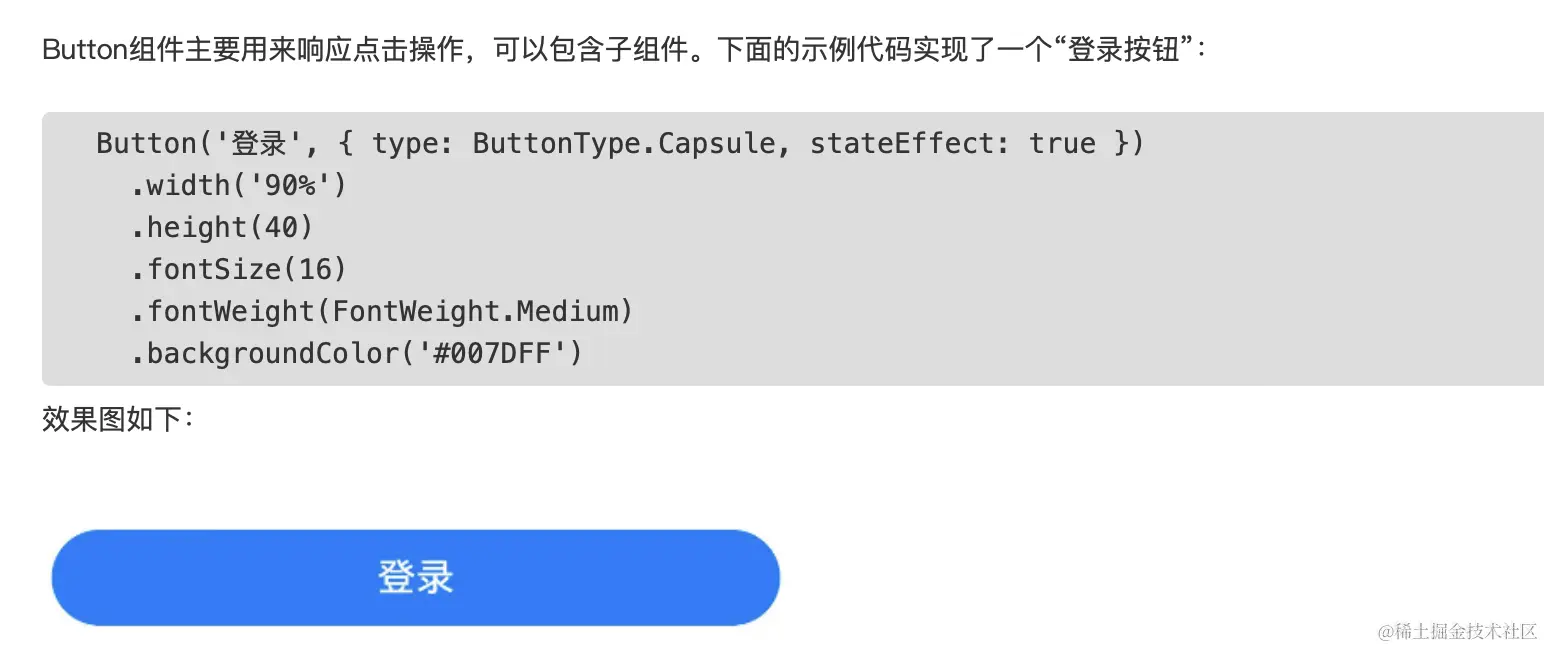Click the stateEffect: true code text
The width and height of the screenshot is (1544, 648).
(950, 143)
